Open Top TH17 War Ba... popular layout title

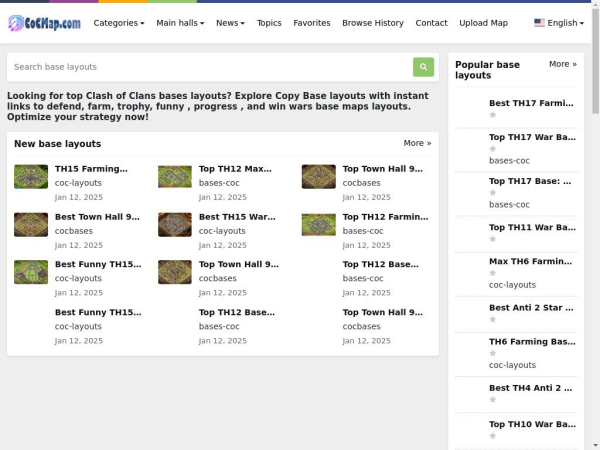click(532, 137)
